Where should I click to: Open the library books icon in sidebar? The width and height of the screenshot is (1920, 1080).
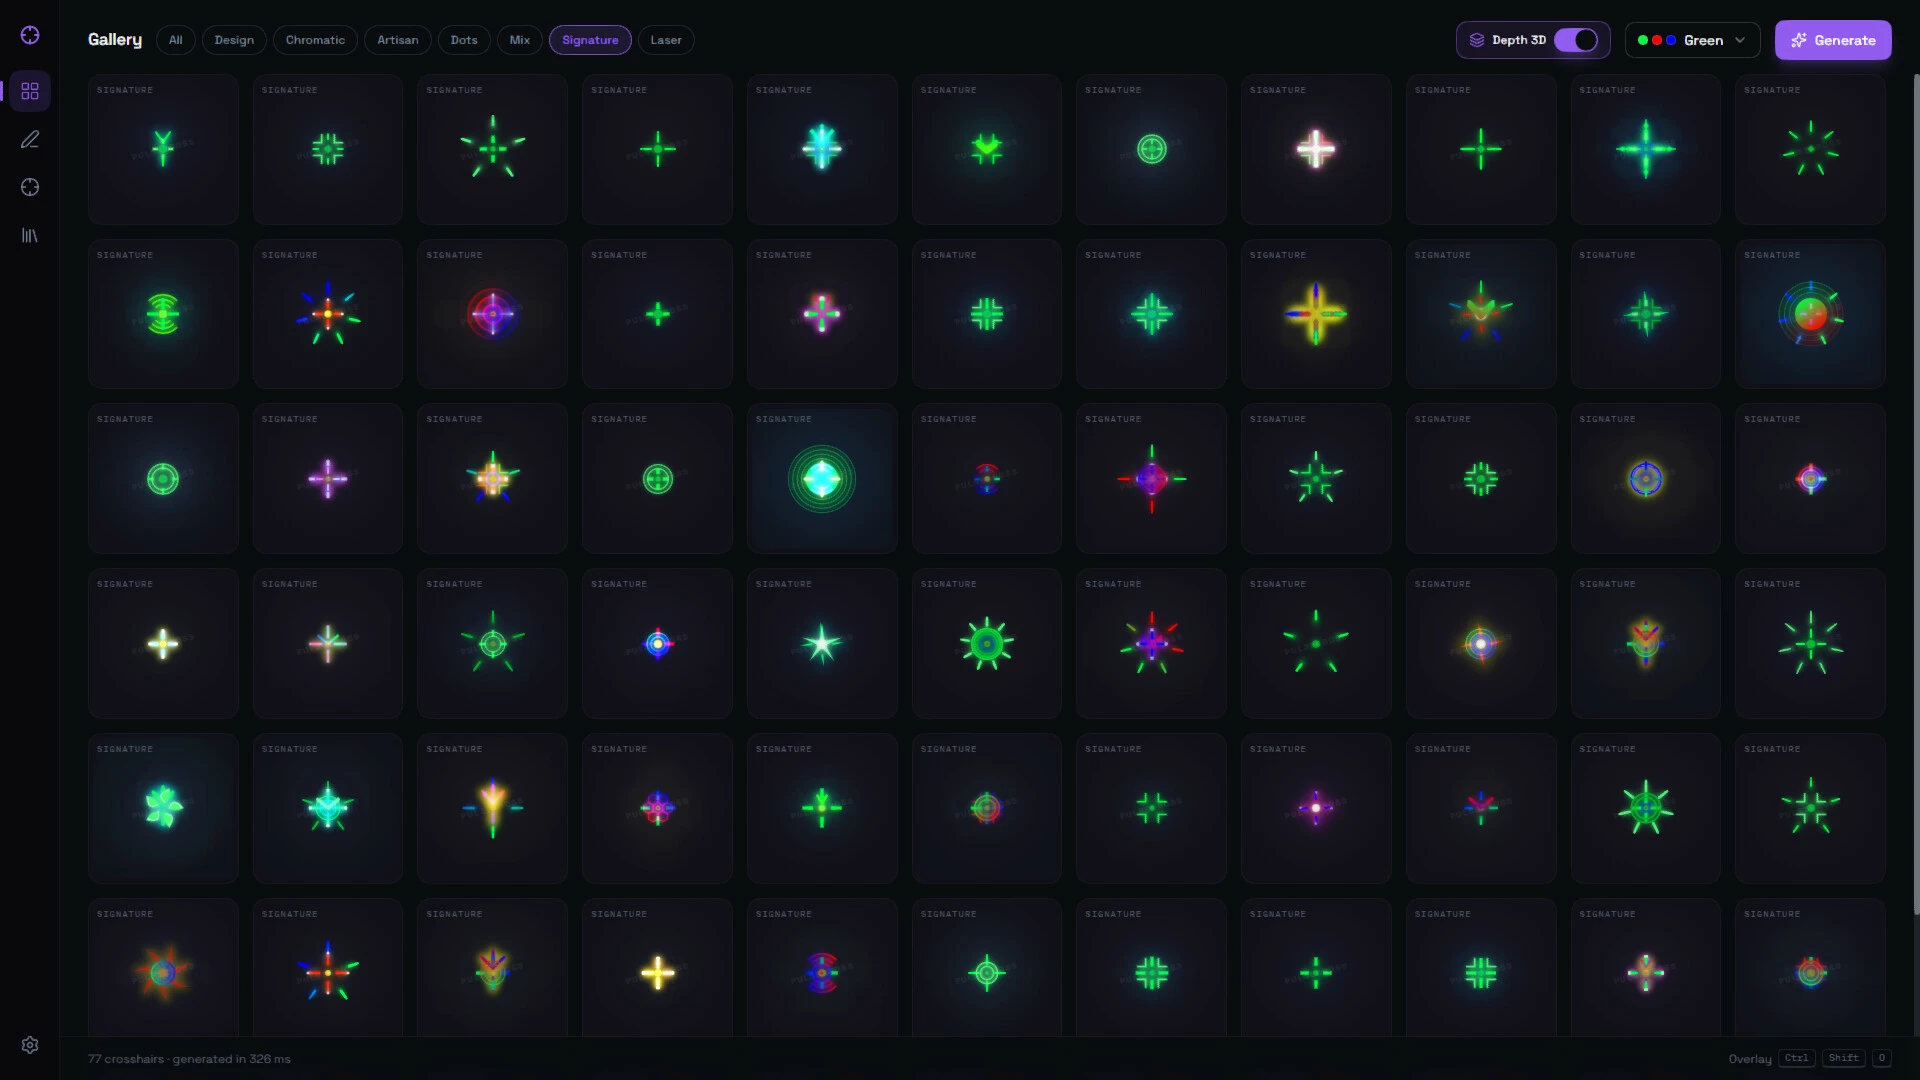30,235
